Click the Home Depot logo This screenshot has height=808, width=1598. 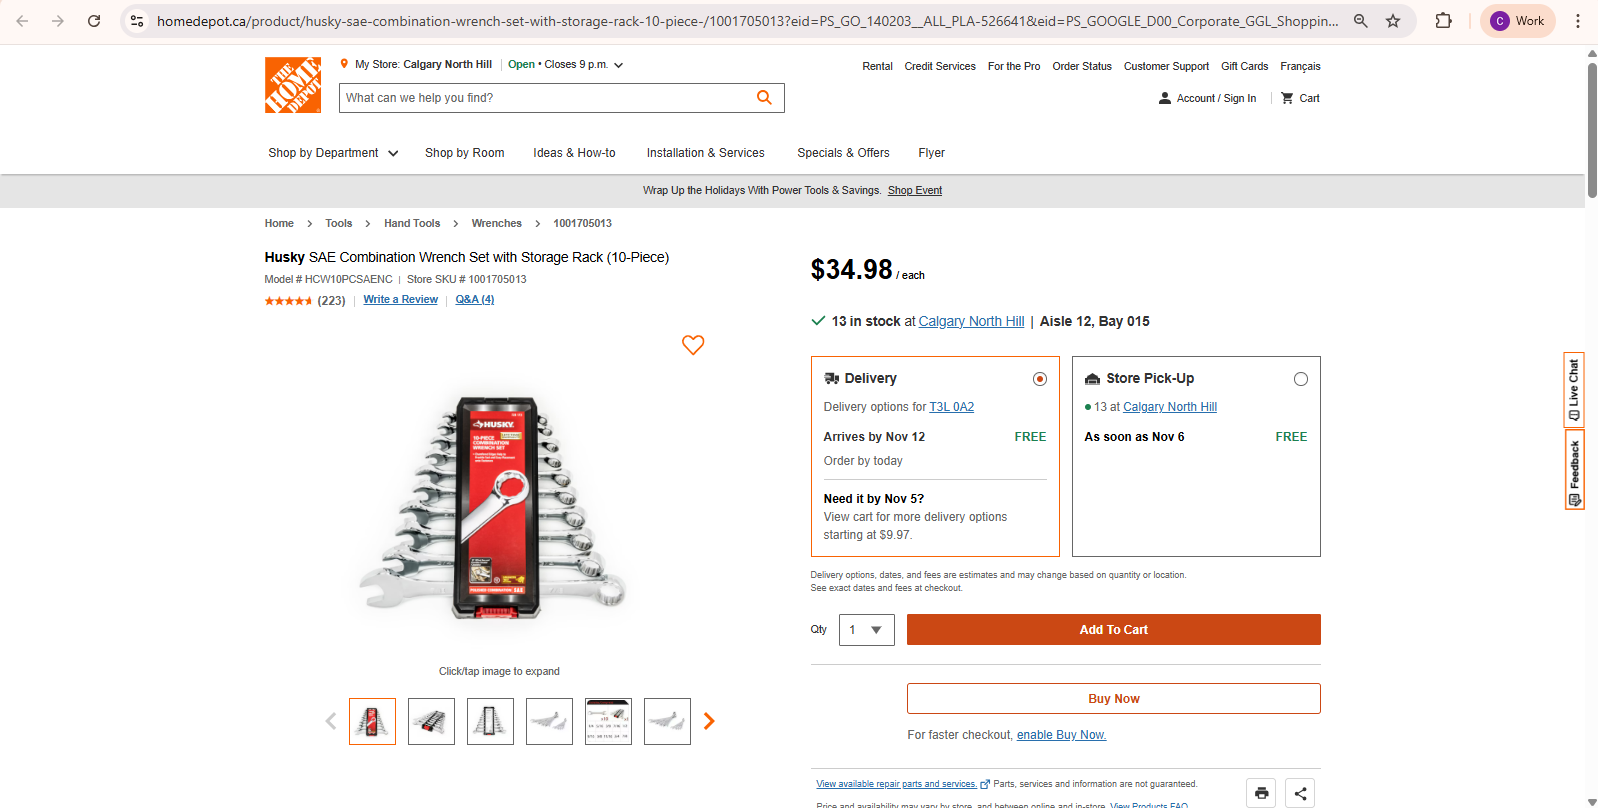292,84
